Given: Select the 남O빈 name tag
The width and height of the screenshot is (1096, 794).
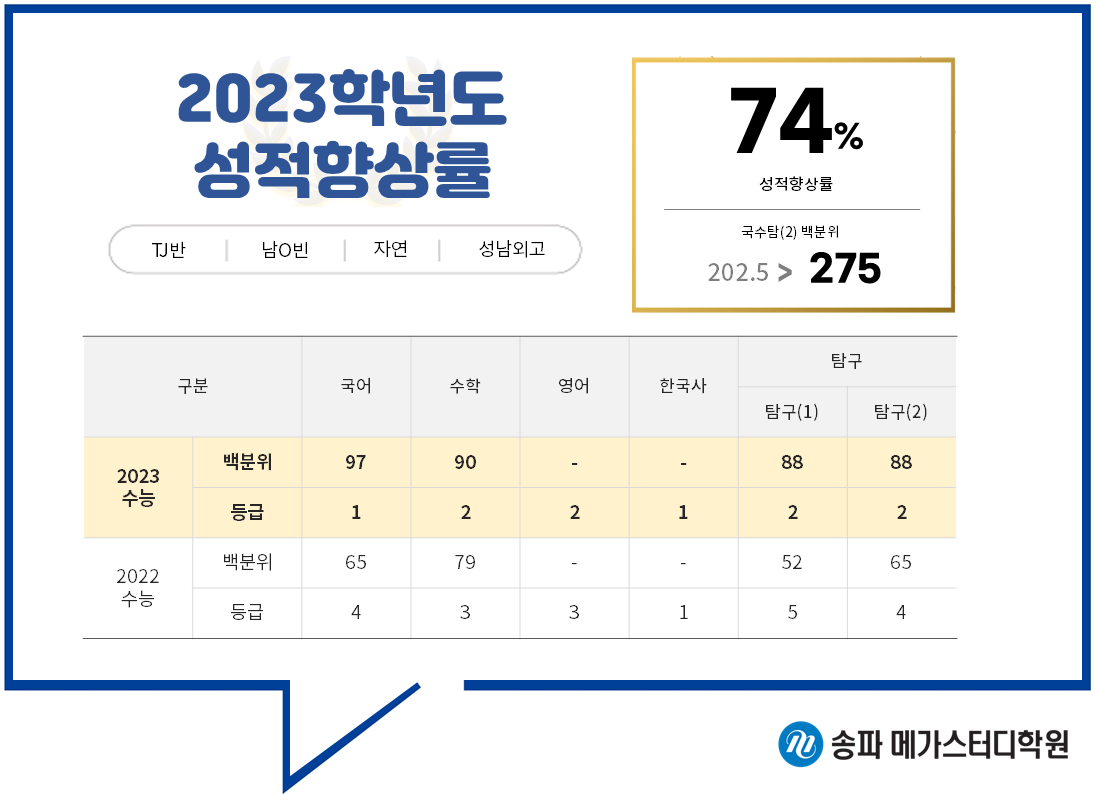Looking at the screenshot, I should [285, 249].
